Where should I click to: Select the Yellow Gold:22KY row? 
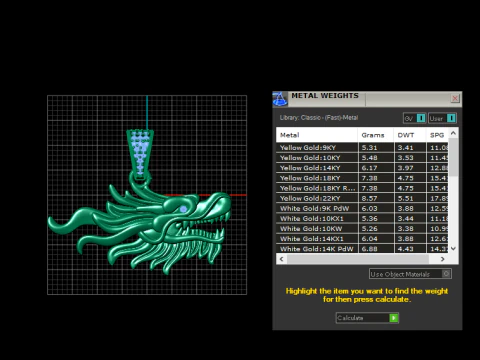[x=362, y=198]
